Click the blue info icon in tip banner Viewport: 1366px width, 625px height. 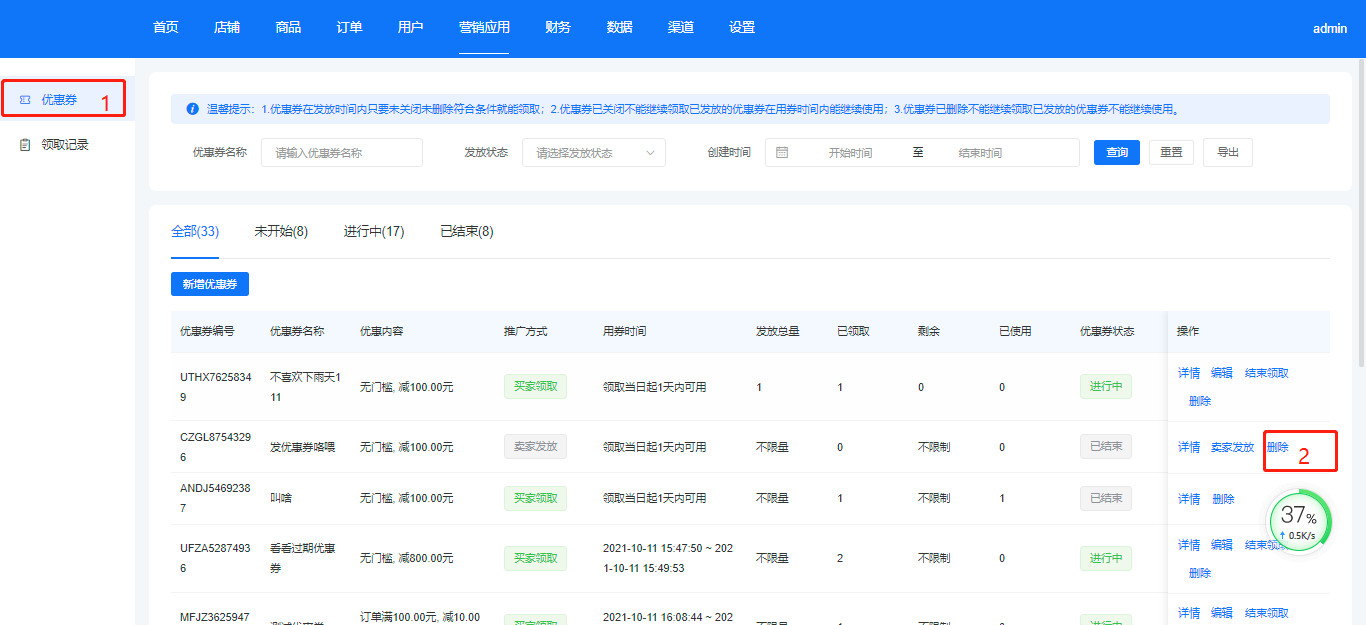[x=192, y=109]
